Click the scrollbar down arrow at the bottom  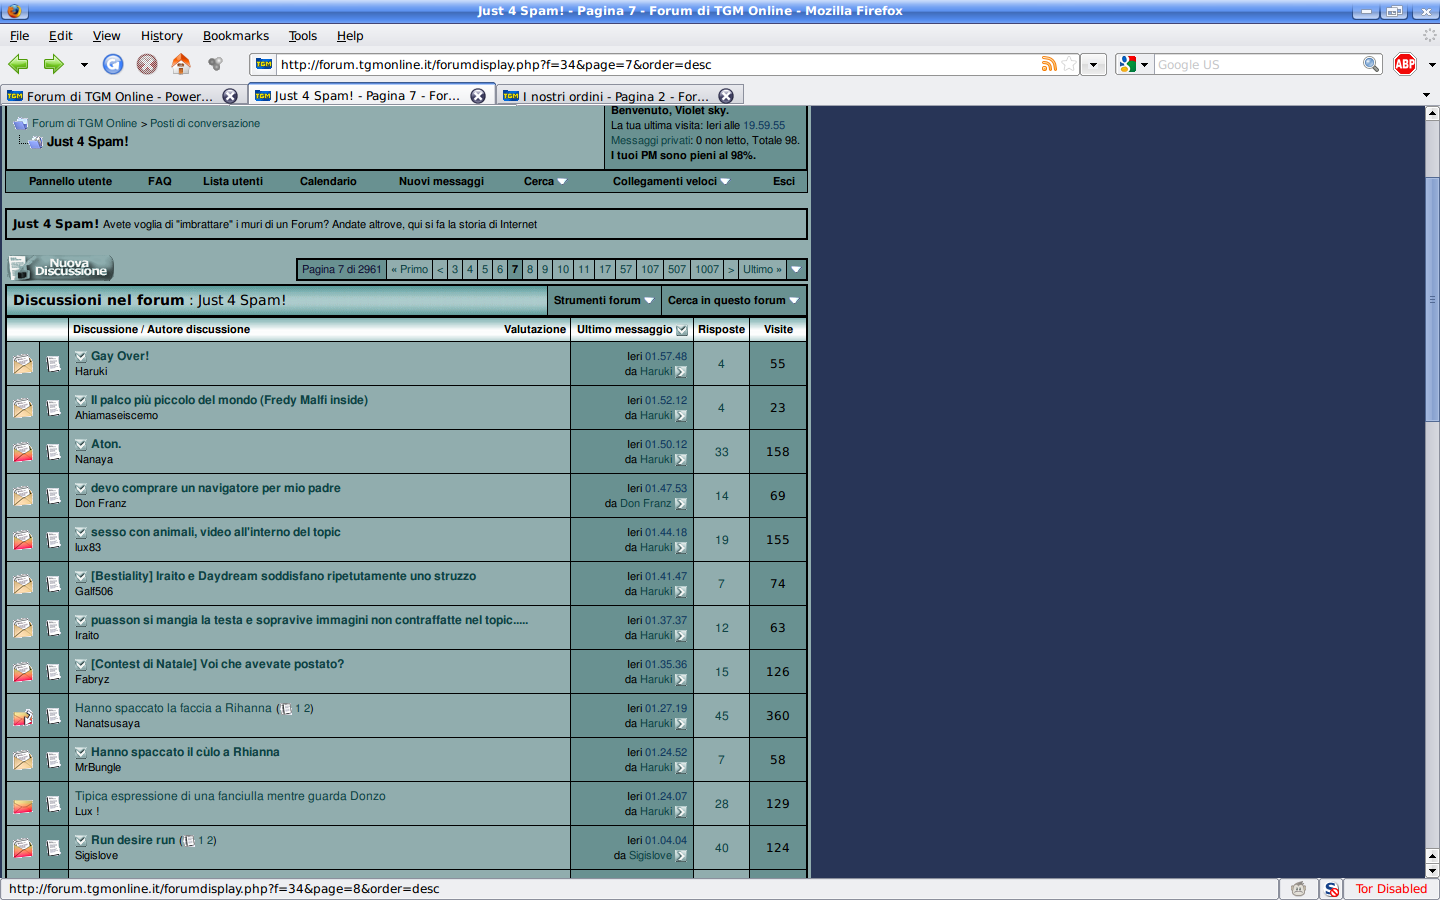tap(1432, 871)
